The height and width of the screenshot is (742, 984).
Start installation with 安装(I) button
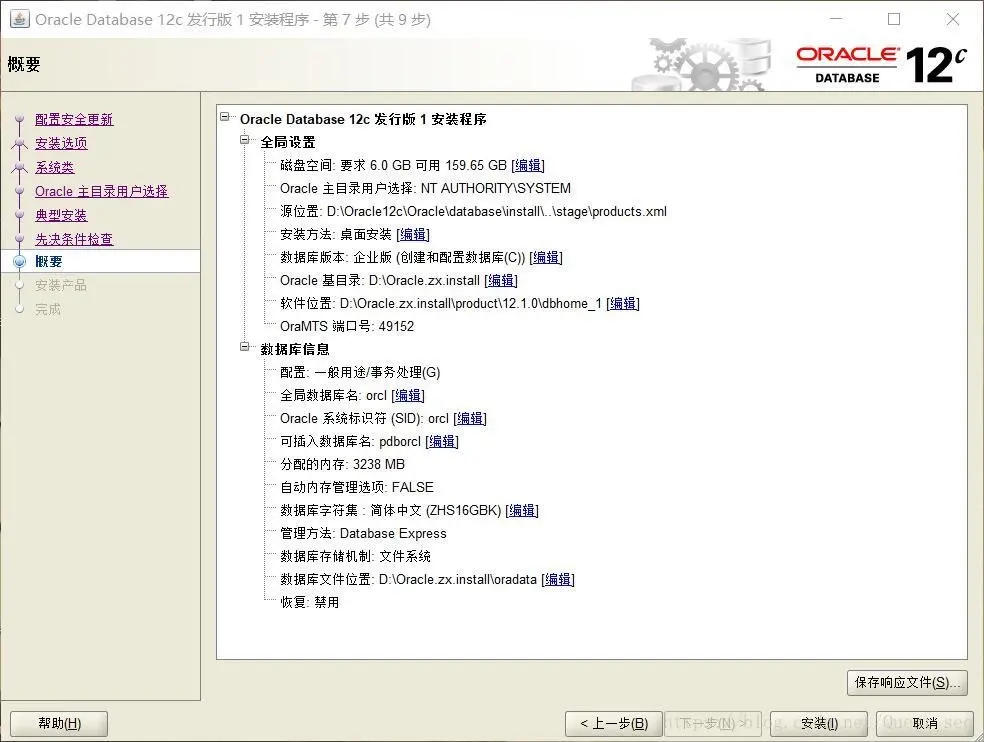coord(819,723)
